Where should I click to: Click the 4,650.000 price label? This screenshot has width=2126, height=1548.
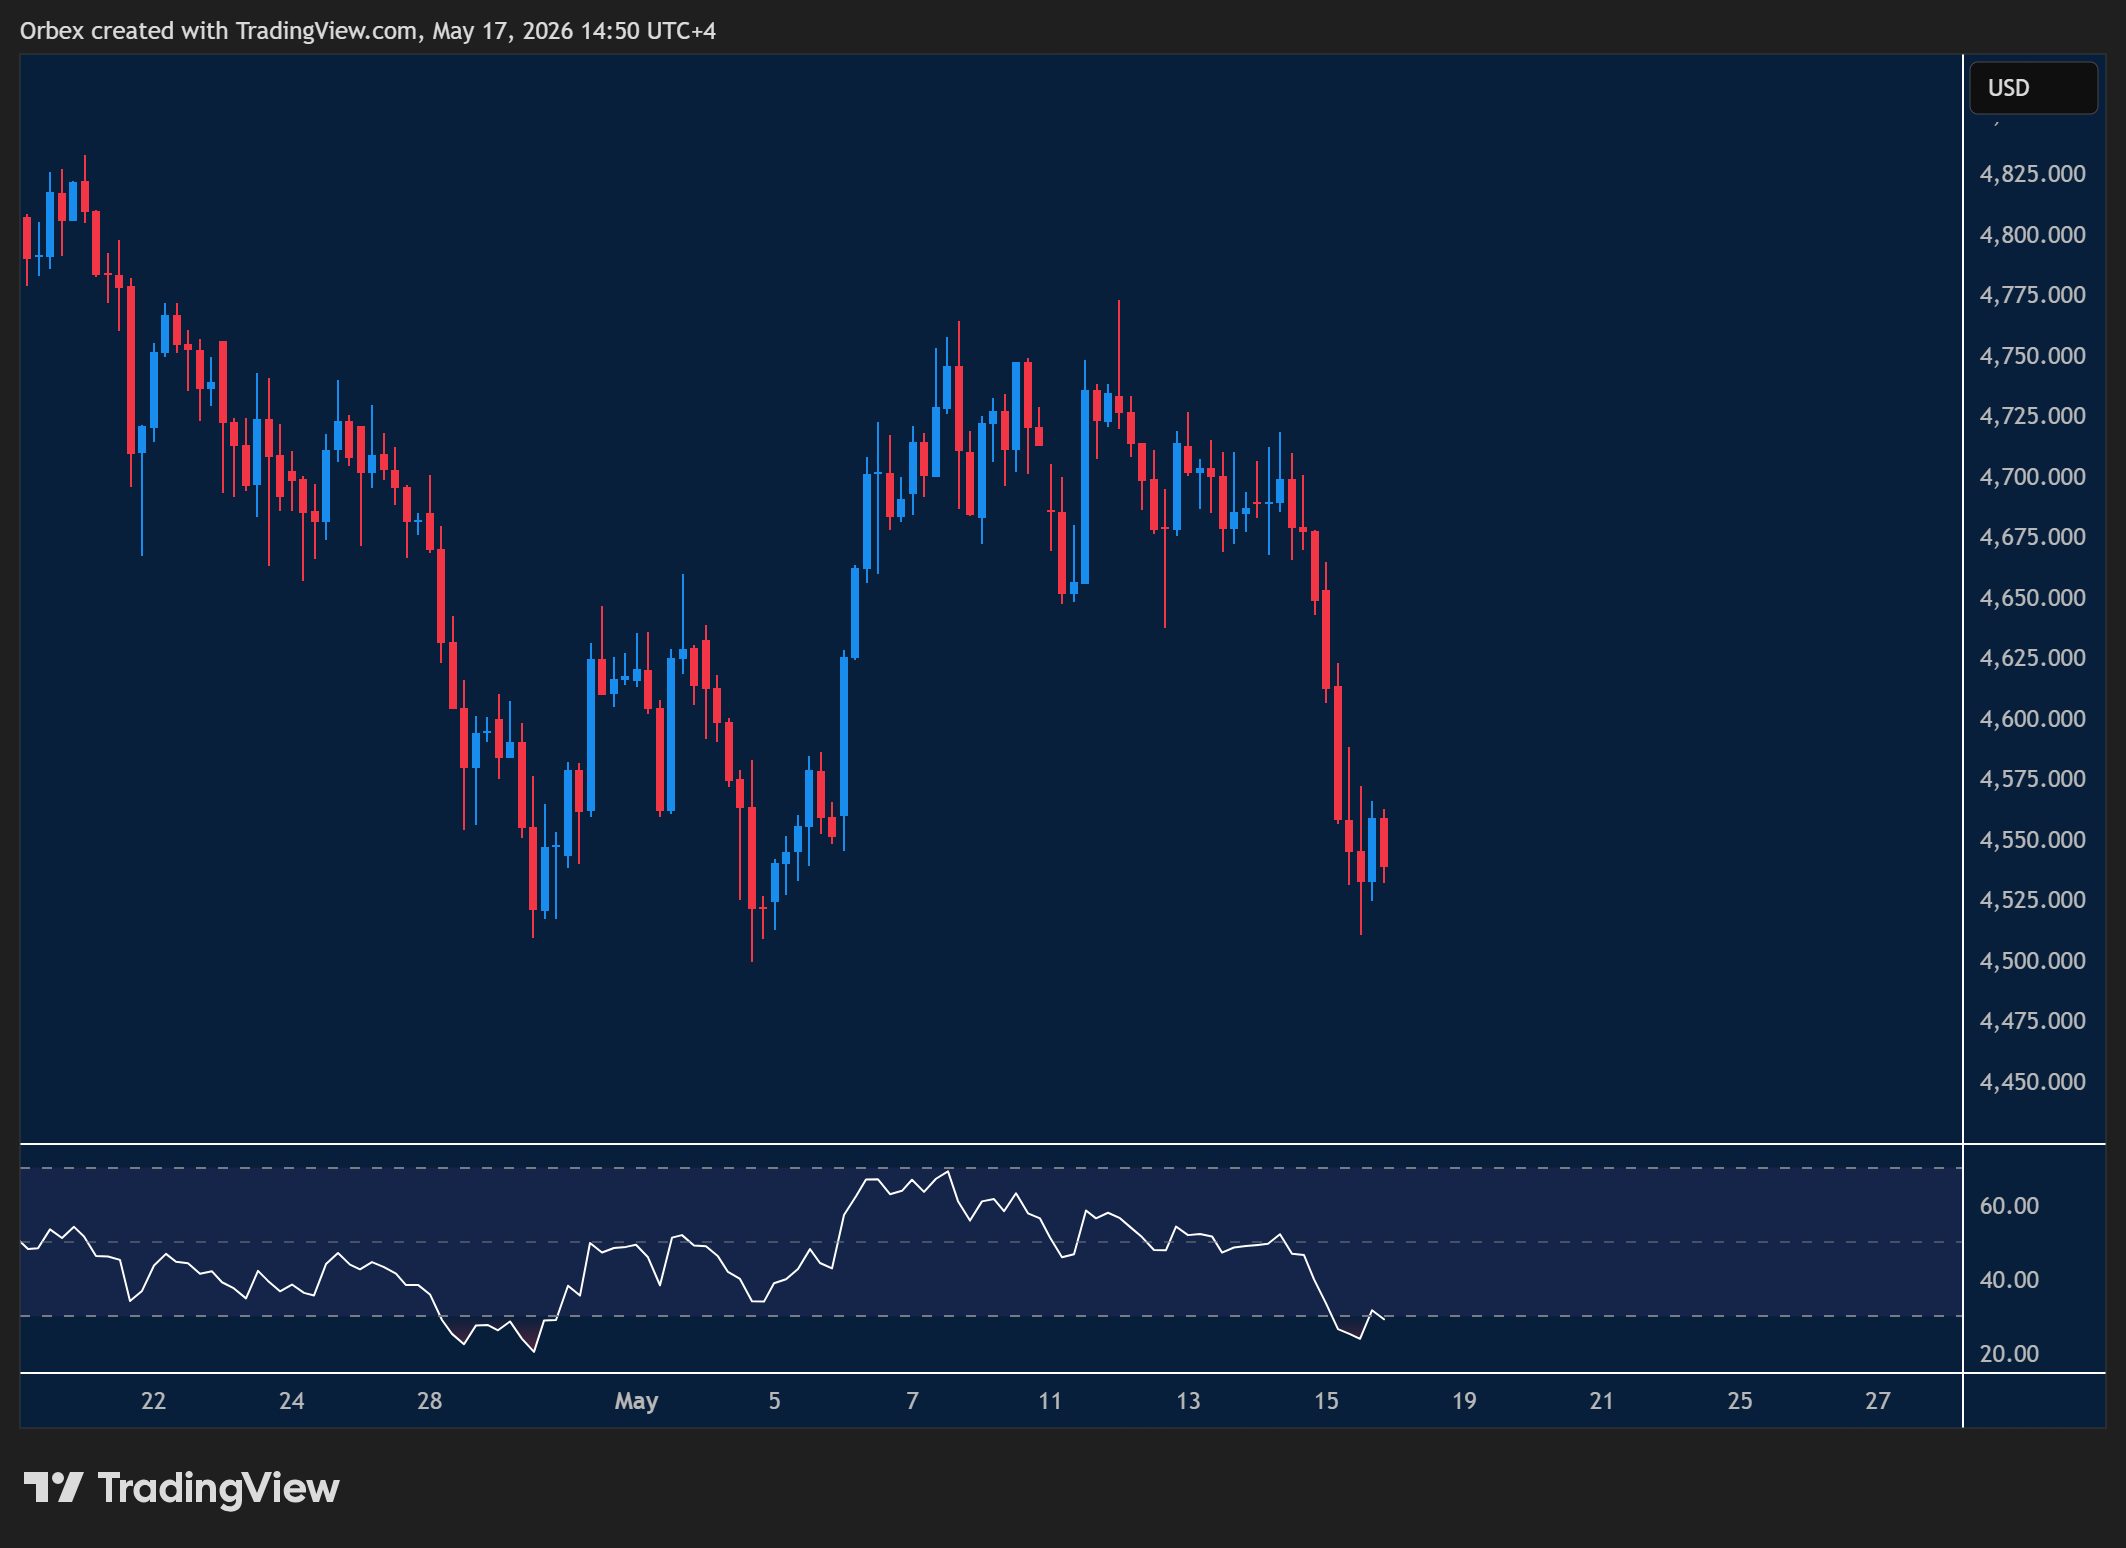point(2032,598)
